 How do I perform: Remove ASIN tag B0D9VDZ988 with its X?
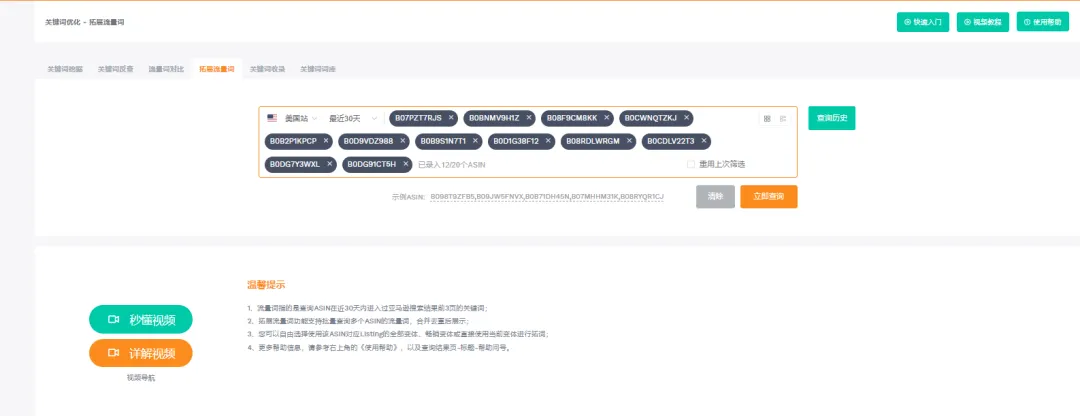pos(403,141)
